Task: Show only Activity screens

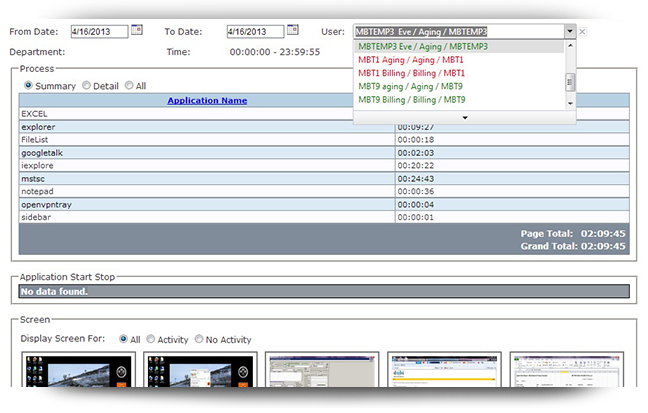Action: pyautogui.click(x=150, y=339)
